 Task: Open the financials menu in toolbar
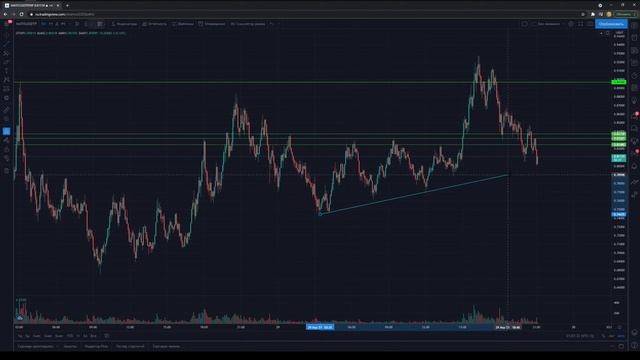(x=155, y=24)
